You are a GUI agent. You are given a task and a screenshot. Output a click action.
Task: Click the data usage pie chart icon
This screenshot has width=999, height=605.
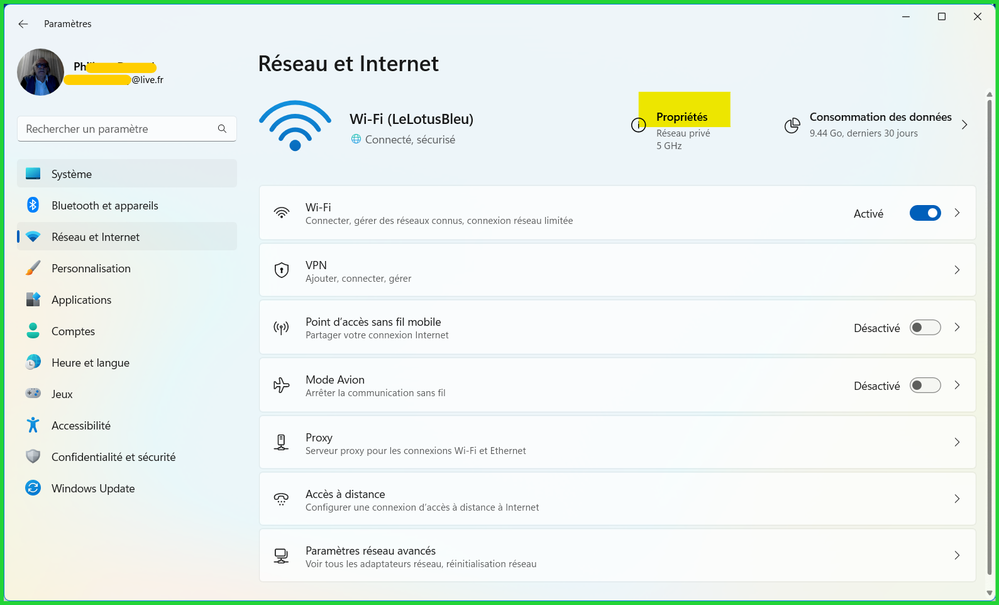(x=792, y=125)
